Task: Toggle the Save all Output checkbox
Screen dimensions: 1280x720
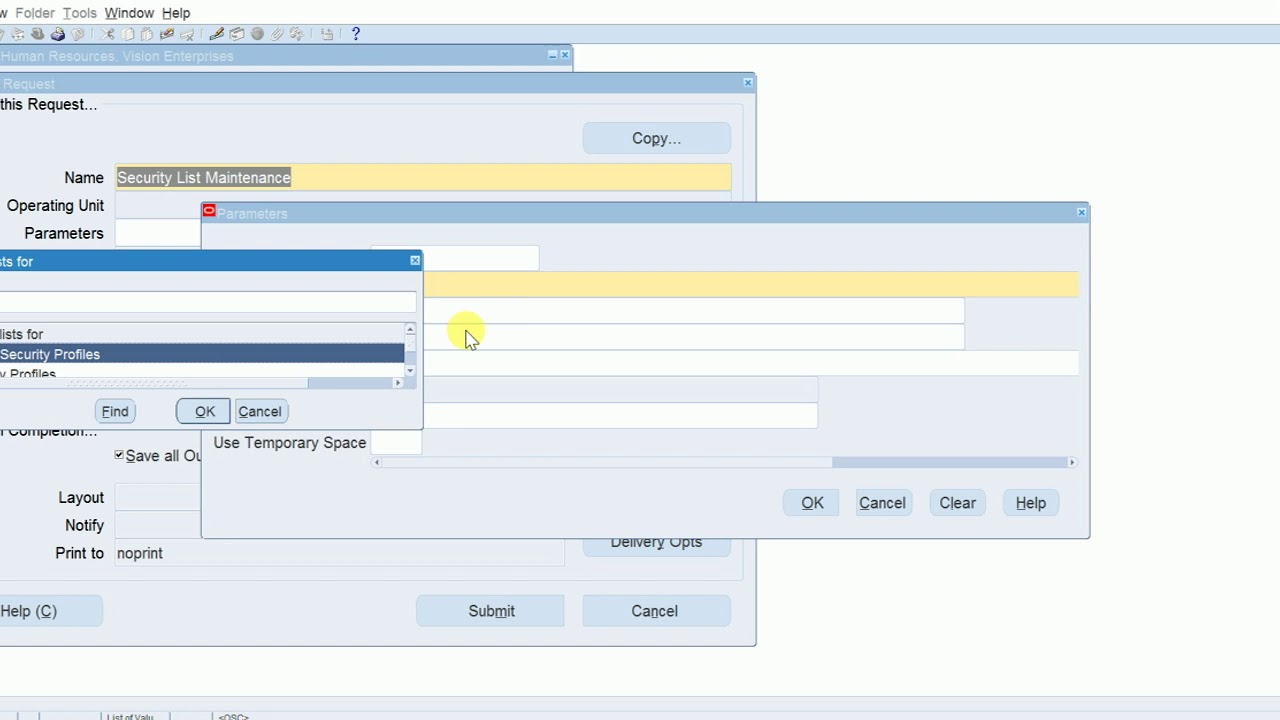Action: tap(119, 455)
